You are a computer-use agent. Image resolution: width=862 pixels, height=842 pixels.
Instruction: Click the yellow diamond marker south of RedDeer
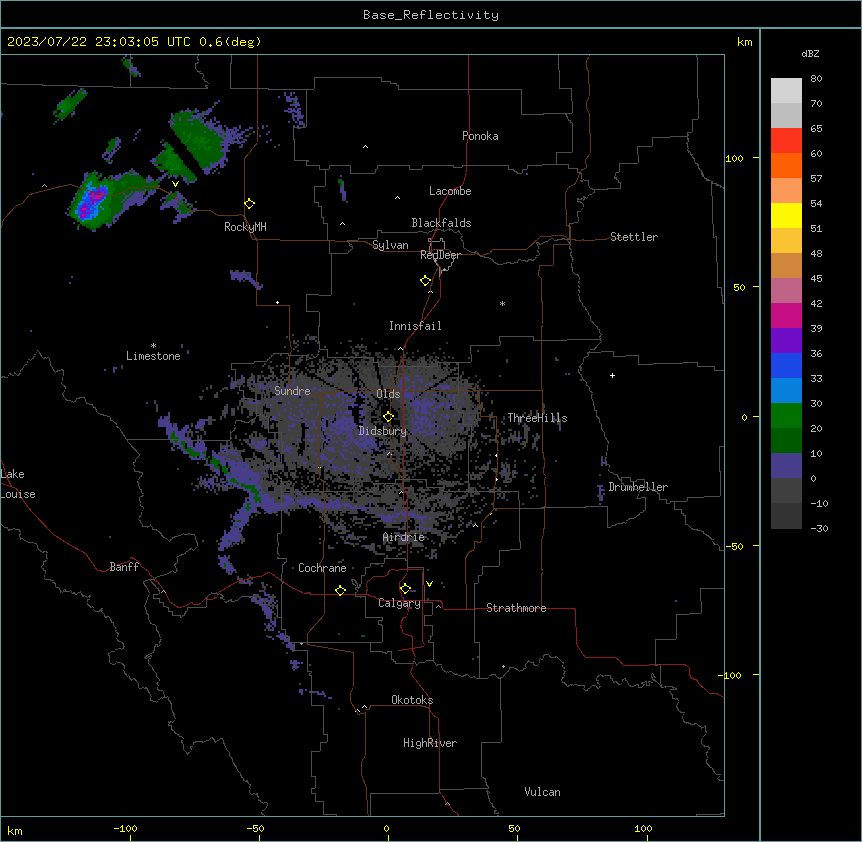coord(426,281)
